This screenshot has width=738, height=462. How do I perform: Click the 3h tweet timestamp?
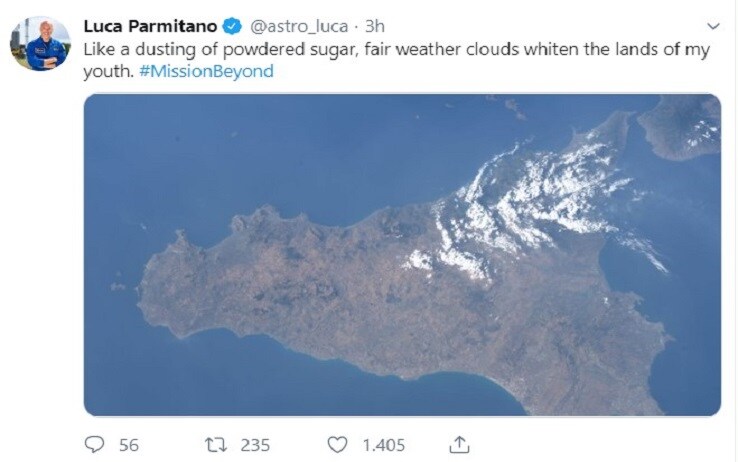375,26
